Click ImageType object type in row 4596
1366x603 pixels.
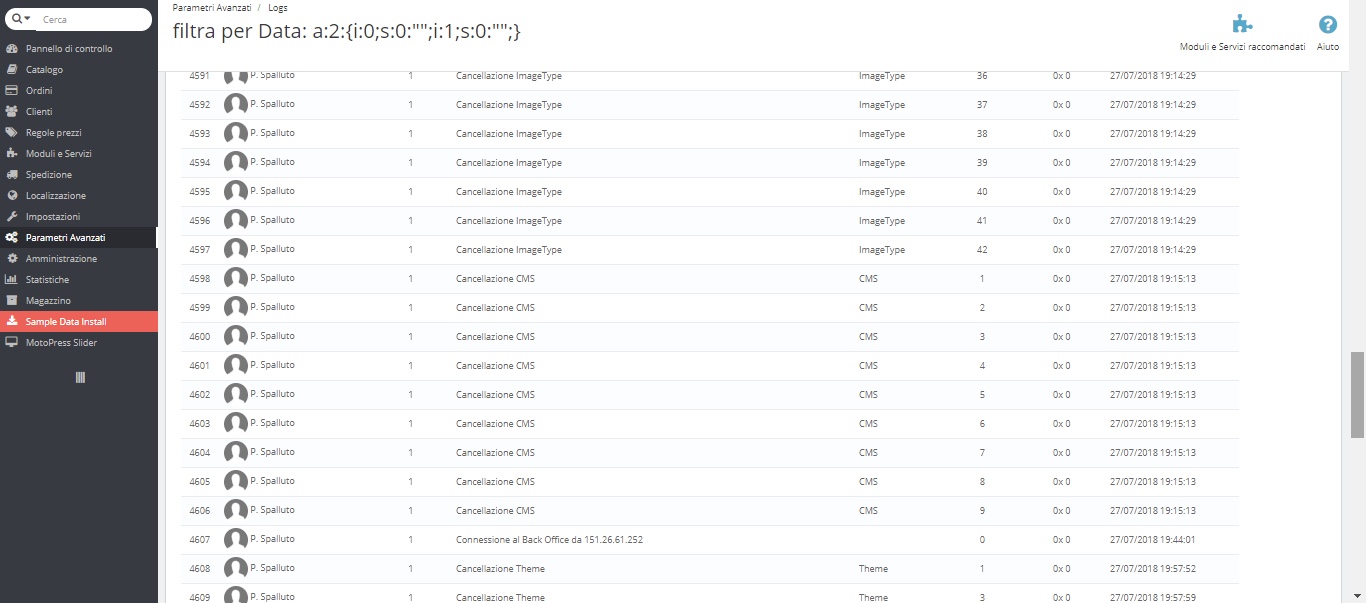(x=882, y=221)
